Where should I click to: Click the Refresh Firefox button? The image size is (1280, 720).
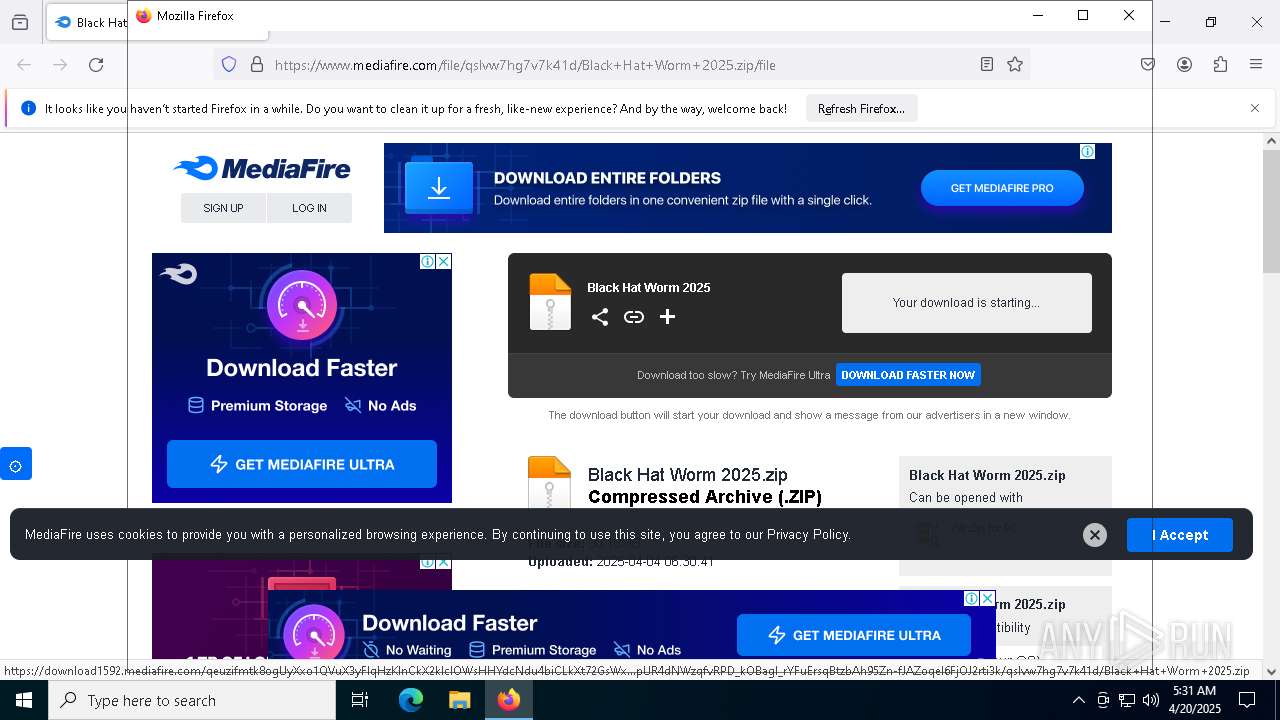point(861,108)
